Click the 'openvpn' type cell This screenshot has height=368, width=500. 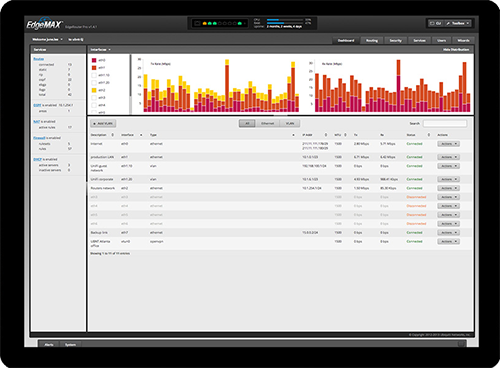coord(157,241)
